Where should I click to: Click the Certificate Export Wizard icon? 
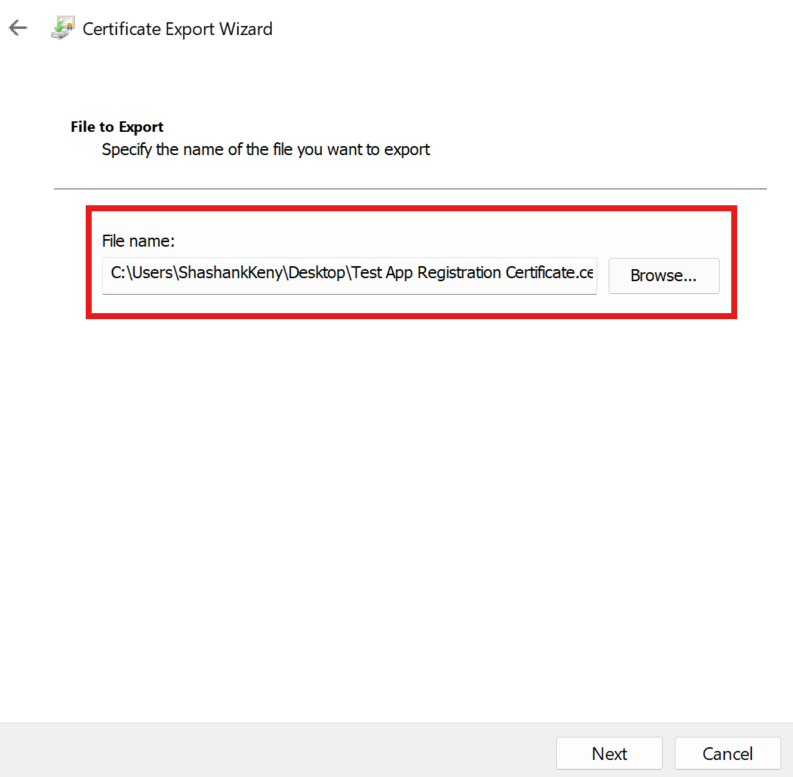pyautogui.click(x=63, y=28)
